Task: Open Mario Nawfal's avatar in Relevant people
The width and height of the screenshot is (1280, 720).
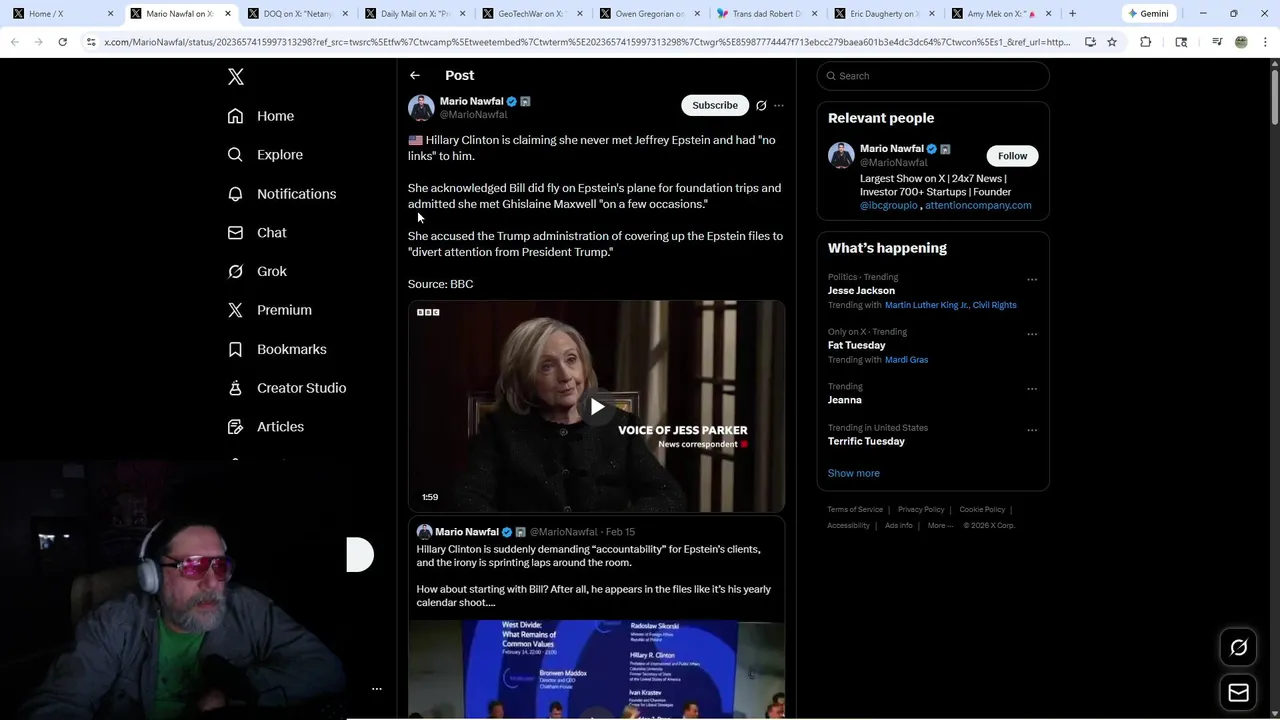Action: point(841,155)
